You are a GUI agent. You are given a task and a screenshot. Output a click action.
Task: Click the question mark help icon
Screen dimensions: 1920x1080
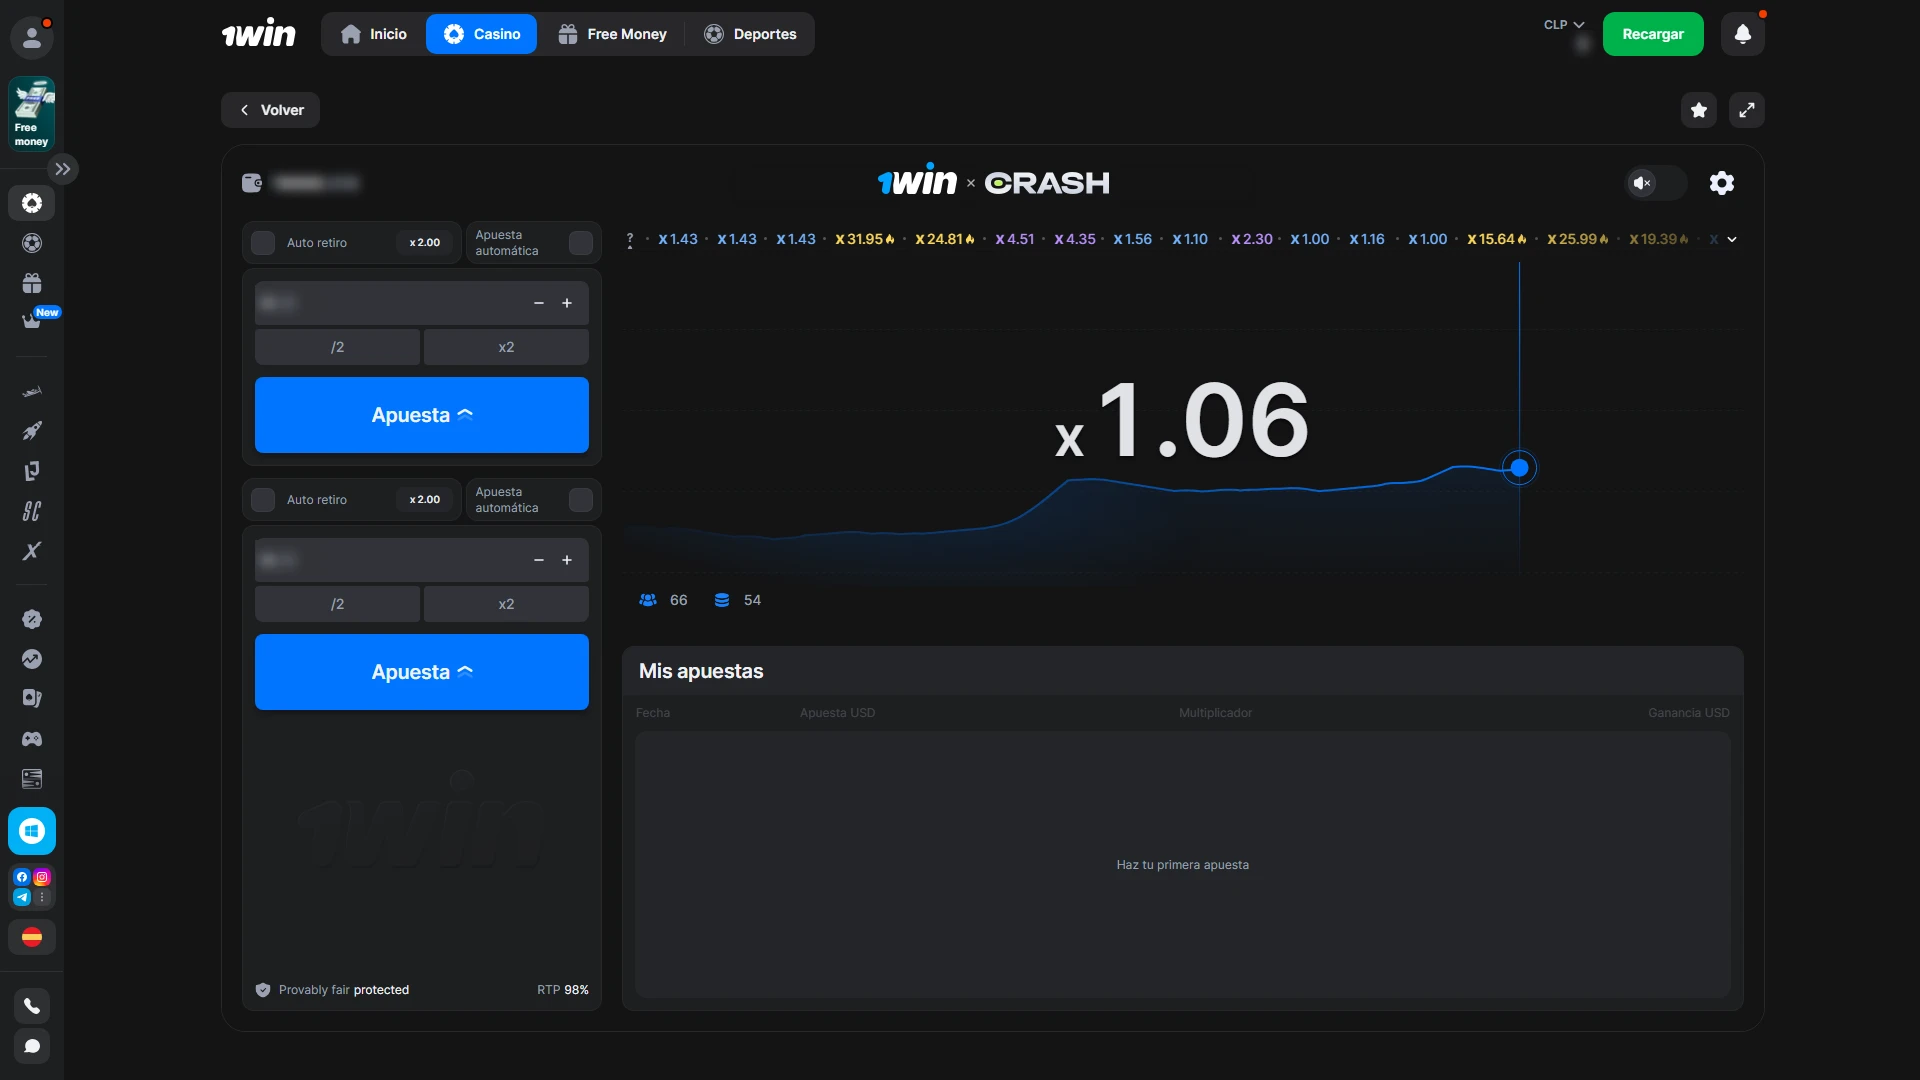630,240
